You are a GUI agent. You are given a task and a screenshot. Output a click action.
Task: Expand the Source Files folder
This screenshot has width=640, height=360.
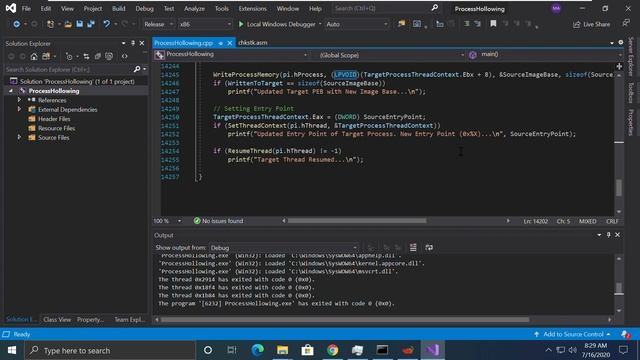[19, 138]
